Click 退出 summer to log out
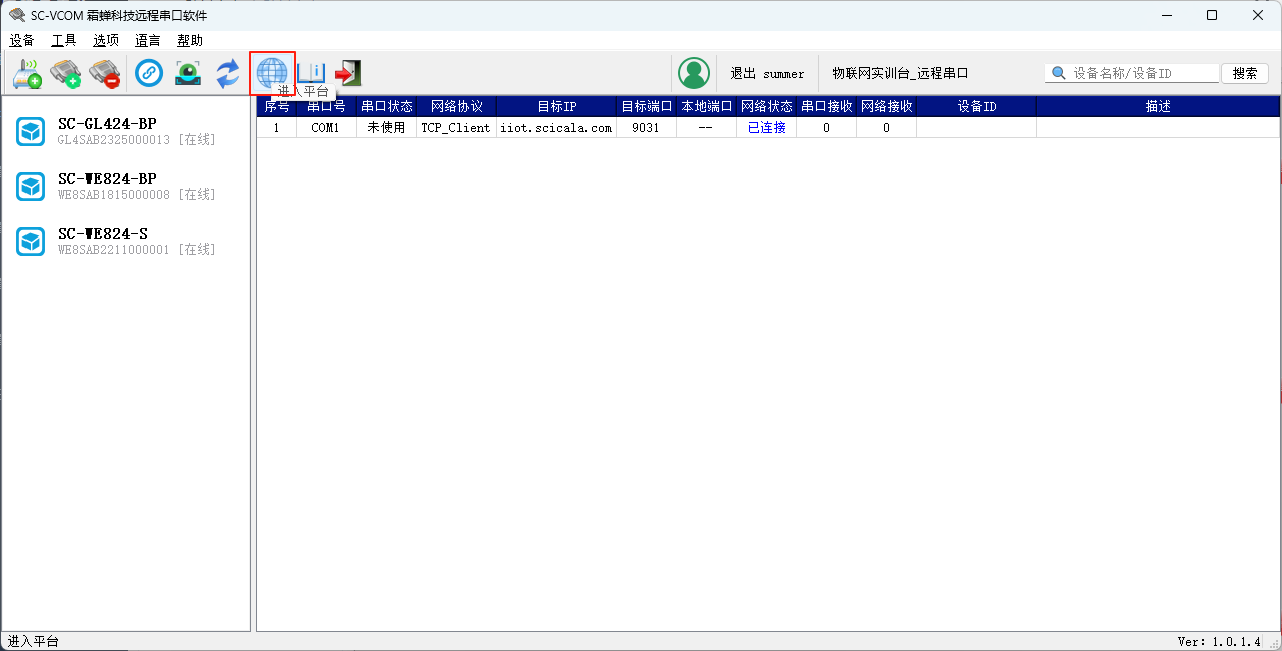The height and width of the screenshot is (651, 1282). click(x=767, y=73)
